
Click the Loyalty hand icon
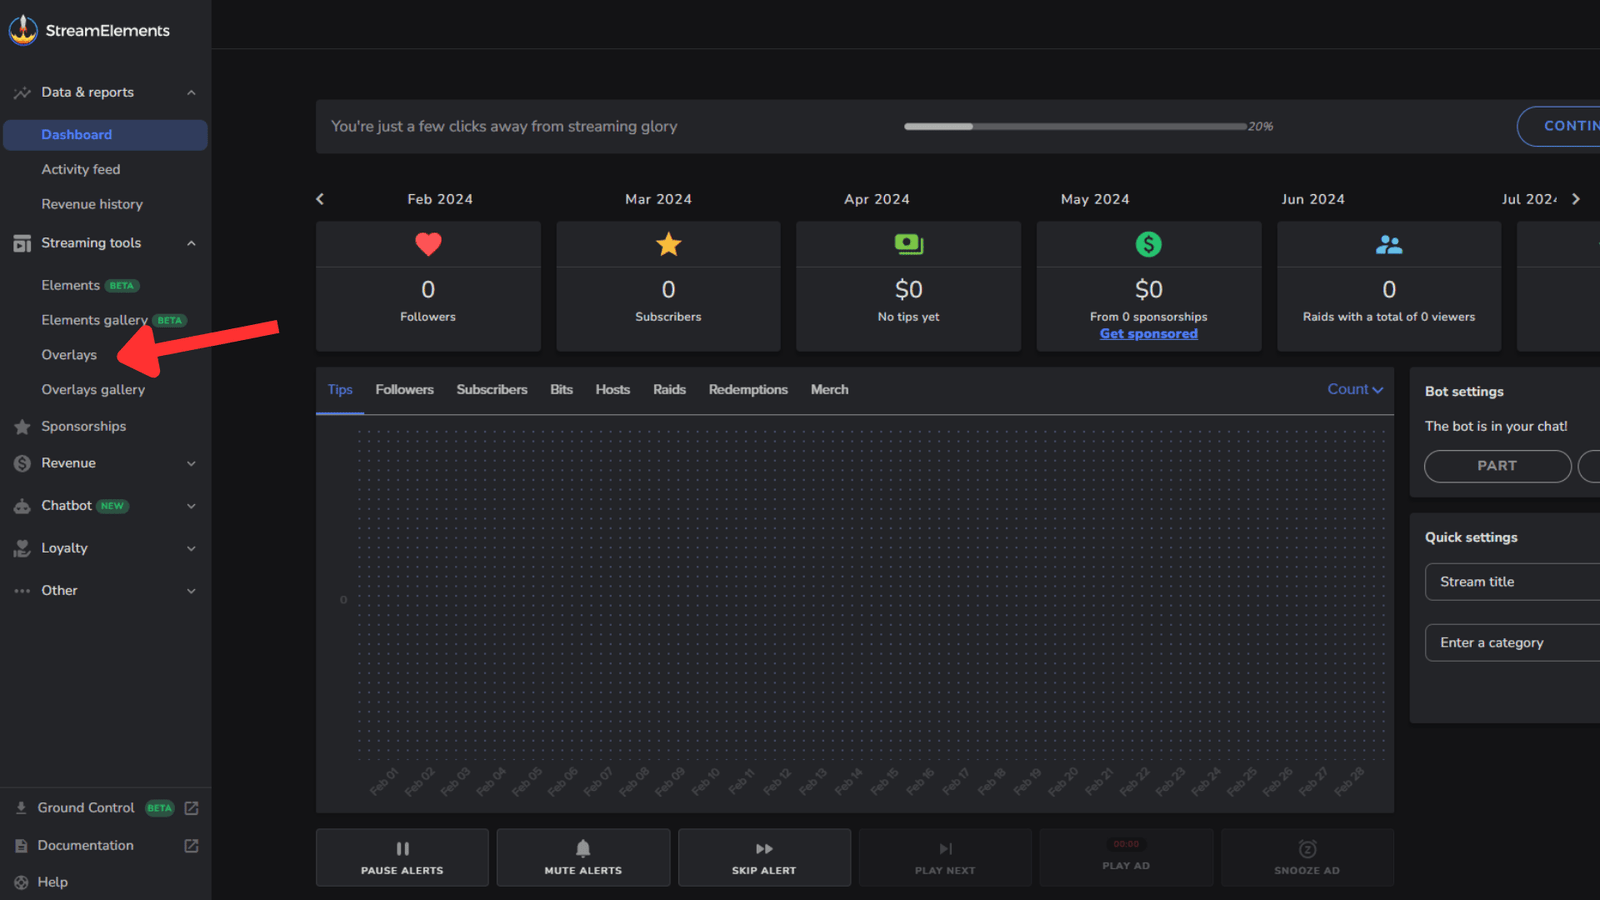click(x=22, y=548)
